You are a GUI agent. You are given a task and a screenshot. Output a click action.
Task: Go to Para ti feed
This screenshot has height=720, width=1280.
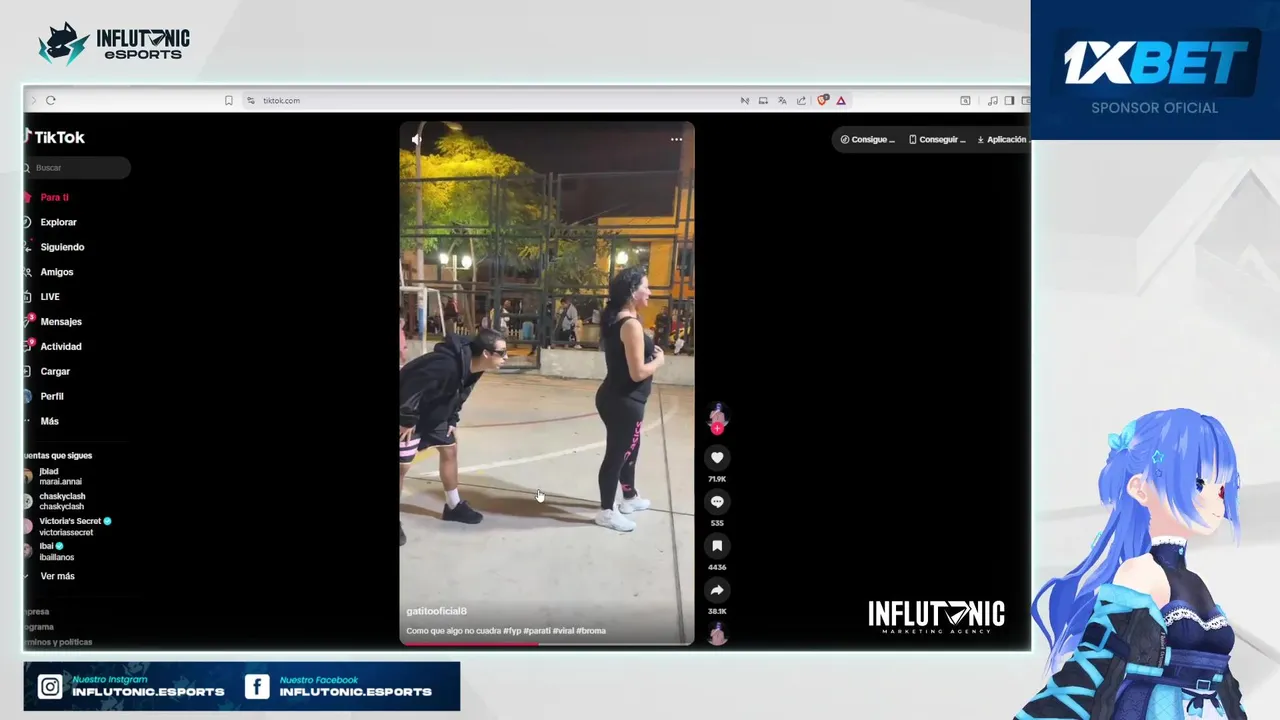[54, 197]
